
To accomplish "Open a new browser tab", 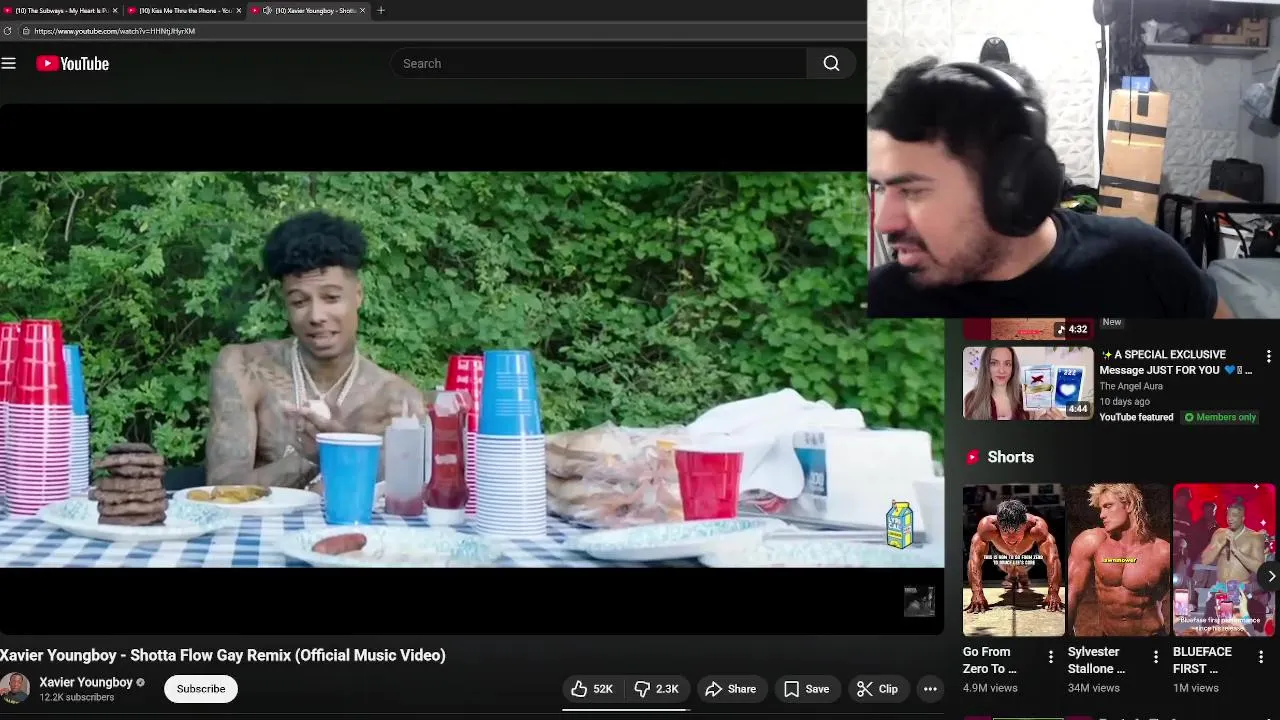I will (x=381, y=10).
